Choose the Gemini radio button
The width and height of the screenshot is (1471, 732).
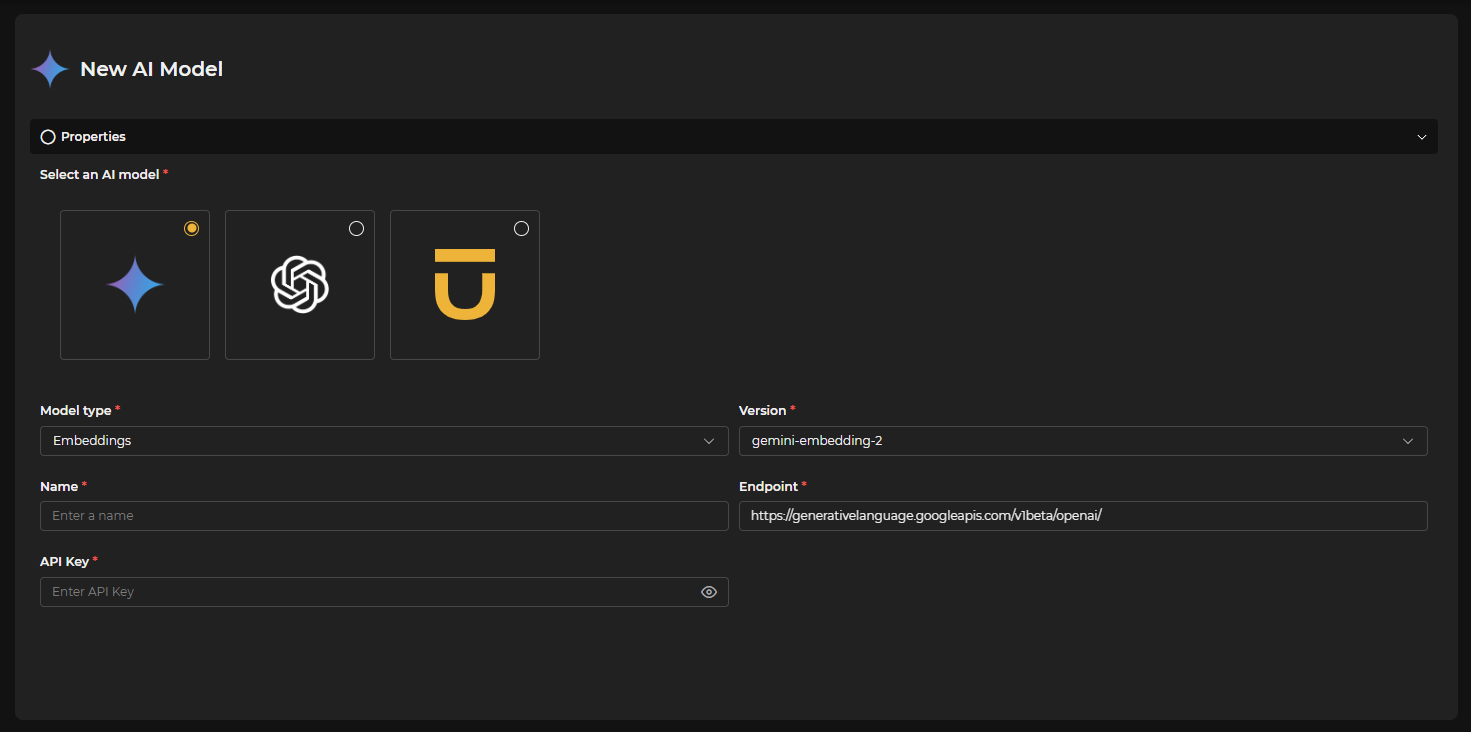192,229
